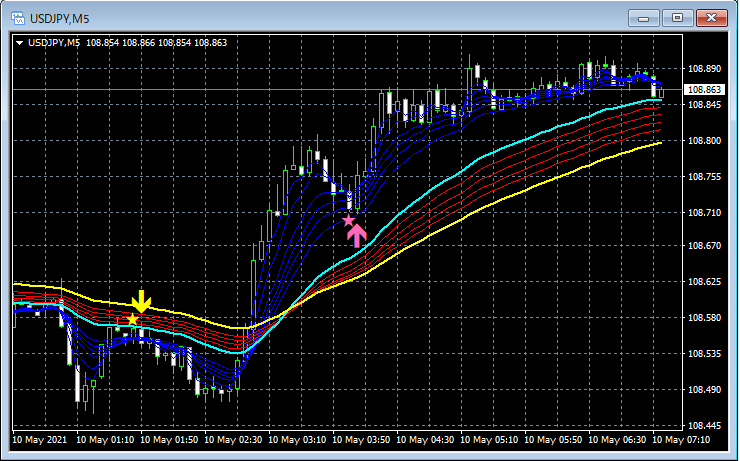Close the USDJPY,M5 chart window
740x461 pixels.
pos(712,18)
